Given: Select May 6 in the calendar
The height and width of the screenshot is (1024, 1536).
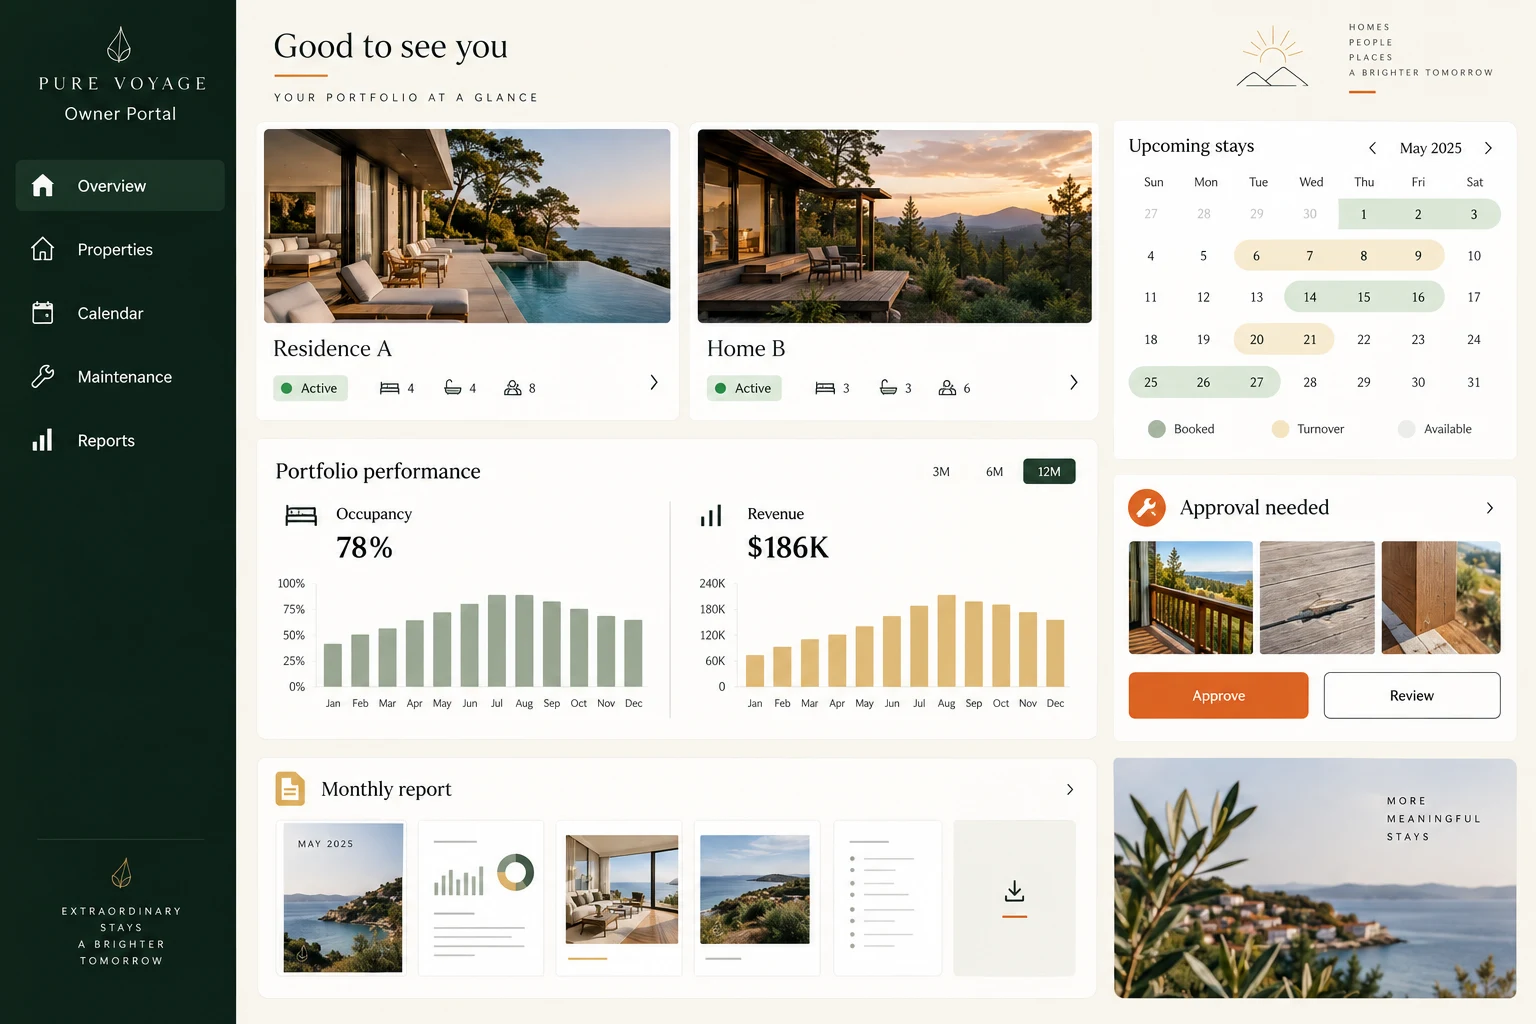Looking at the screenshot, I should pos(1256,256).
